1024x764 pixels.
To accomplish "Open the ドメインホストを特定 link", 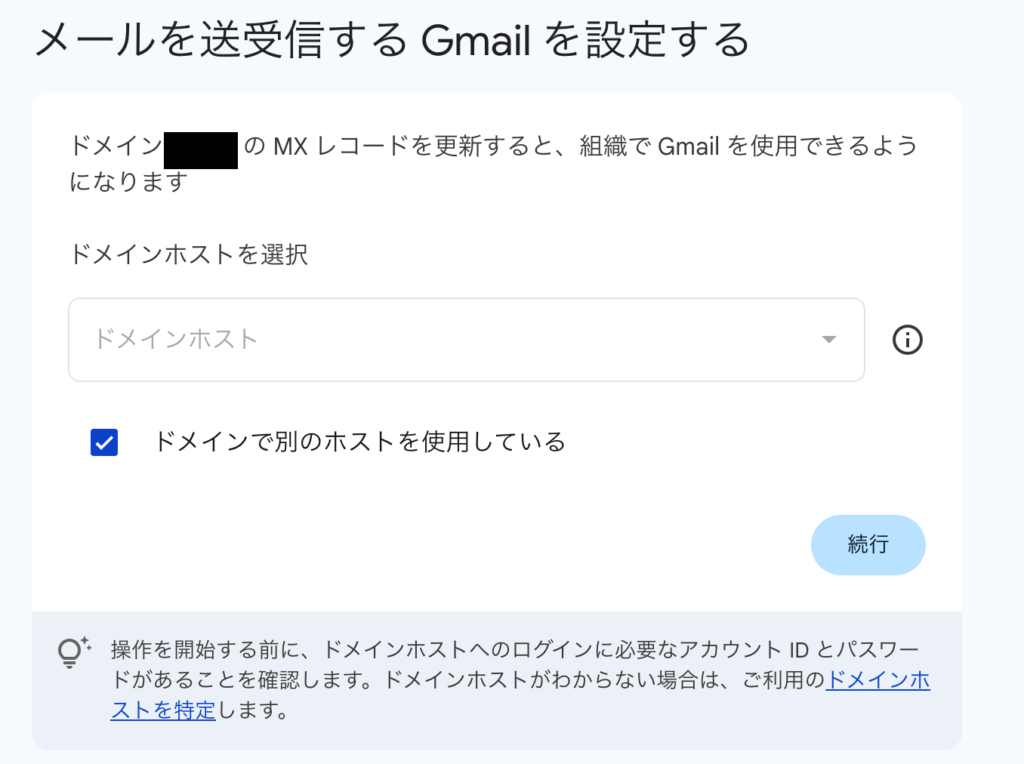I will (878, 681).
